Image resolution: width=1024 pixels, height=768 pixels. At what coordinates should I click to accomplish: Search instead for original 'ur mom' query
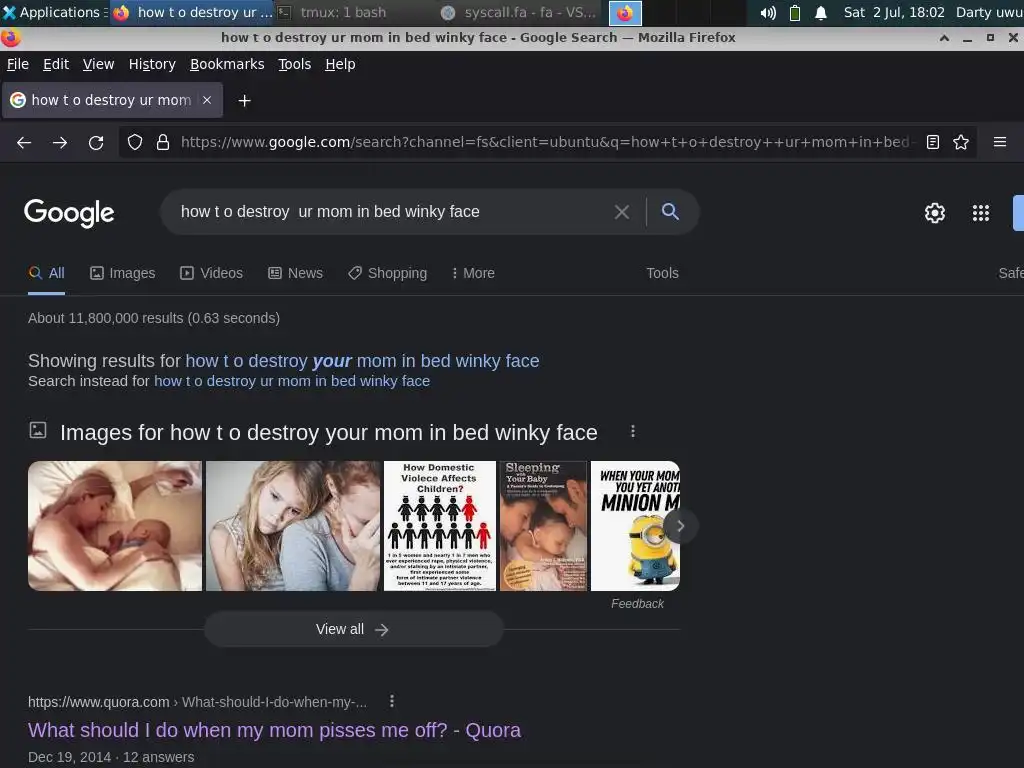click(292, 381)
